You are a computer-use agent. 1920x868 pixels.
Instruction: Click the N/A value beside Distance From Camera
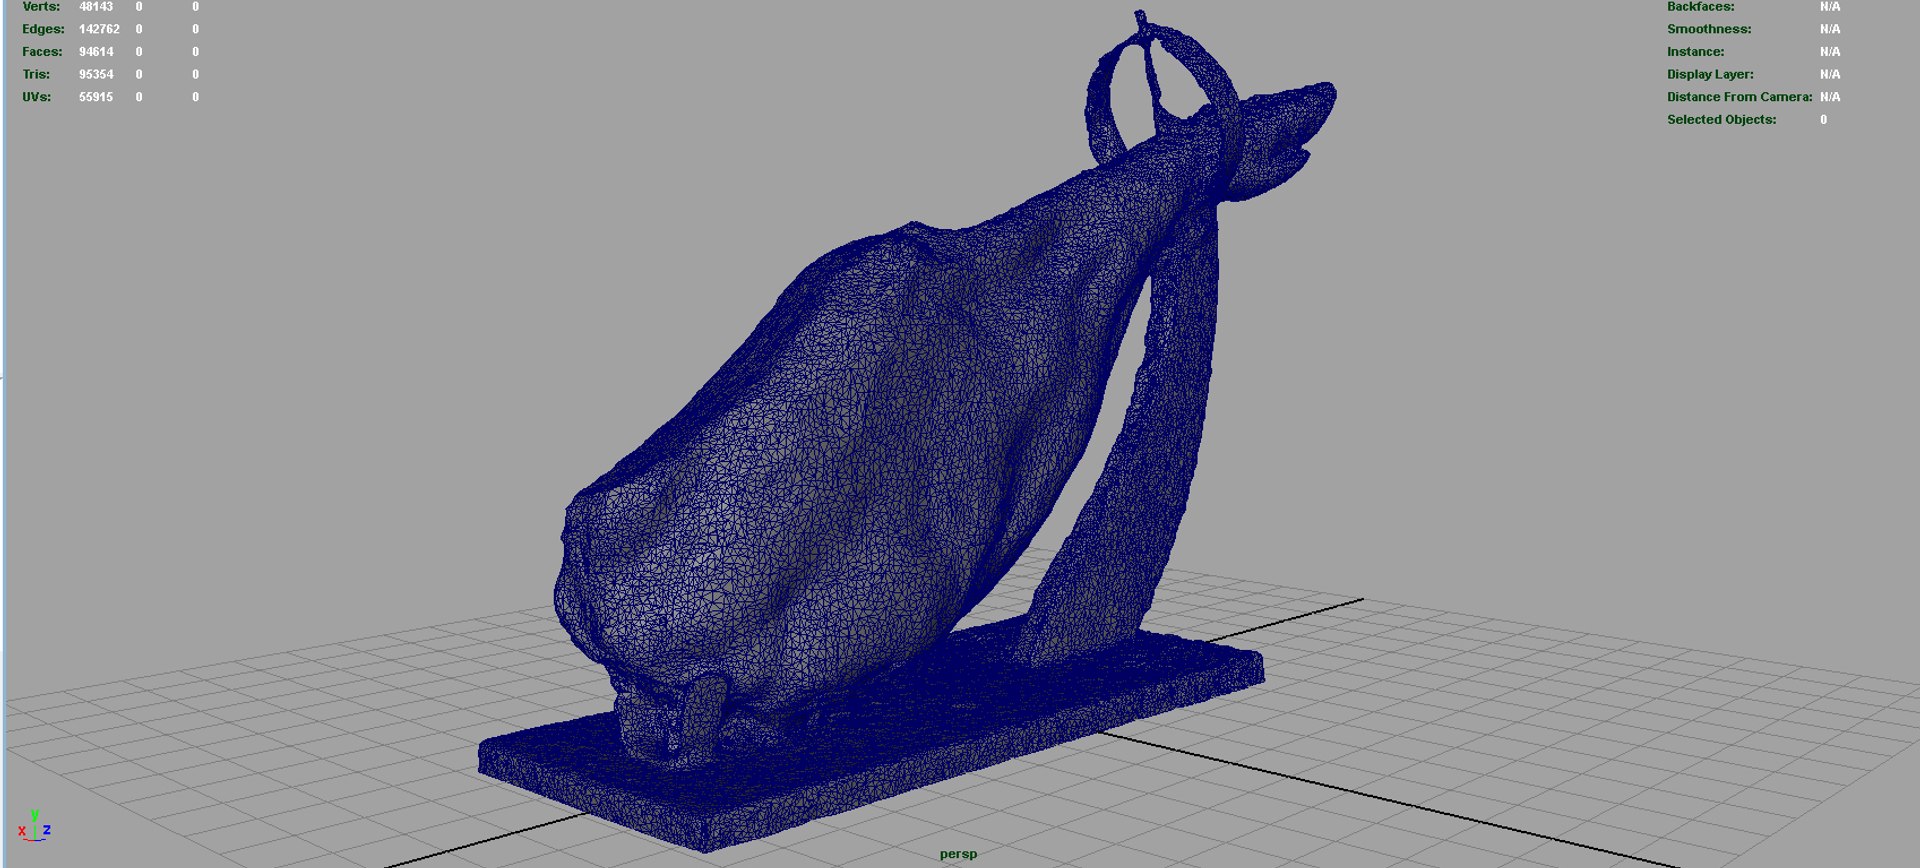pos(1830,97)
